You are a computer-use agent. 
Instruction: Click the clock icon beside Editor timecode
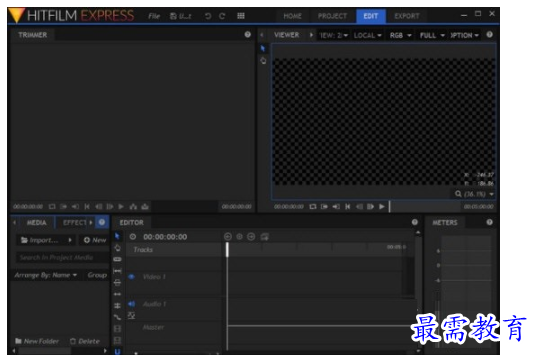coord(133,236)
